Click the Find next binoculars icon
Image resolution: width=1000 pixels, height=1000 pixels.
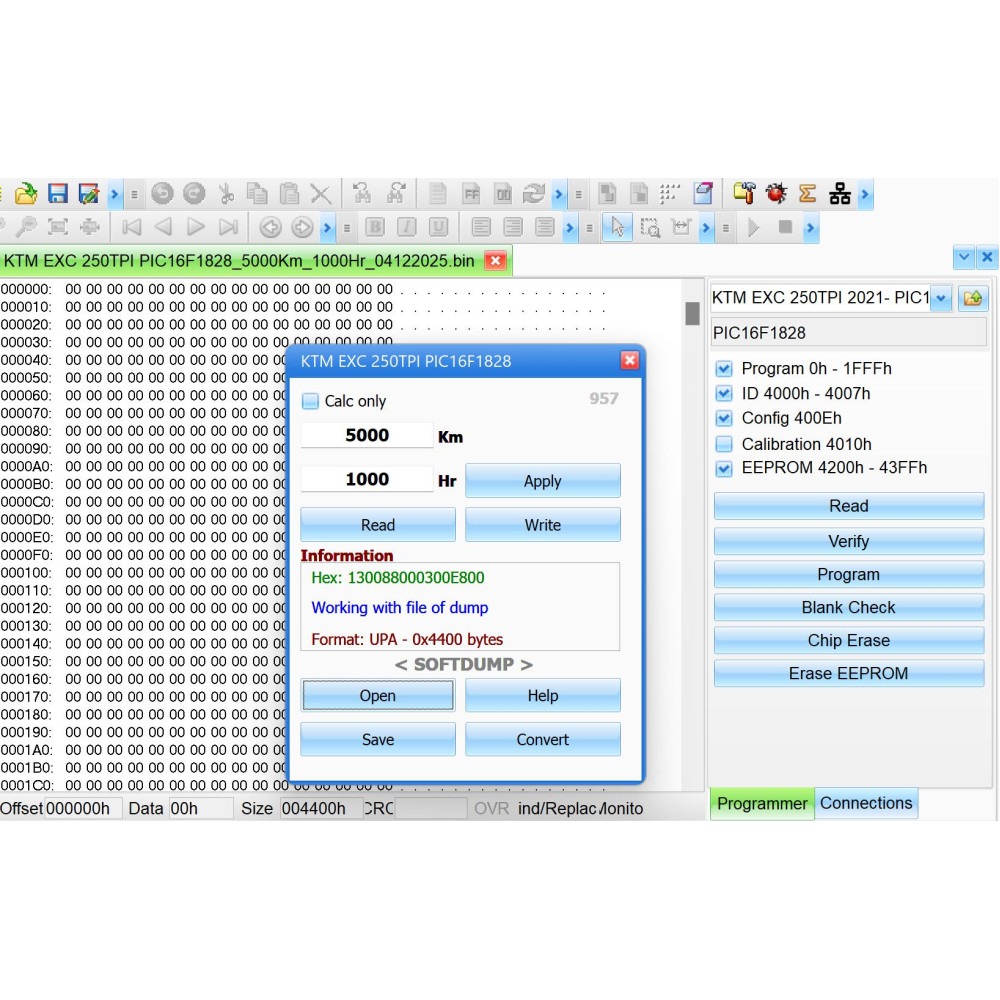tap(396, 193)
